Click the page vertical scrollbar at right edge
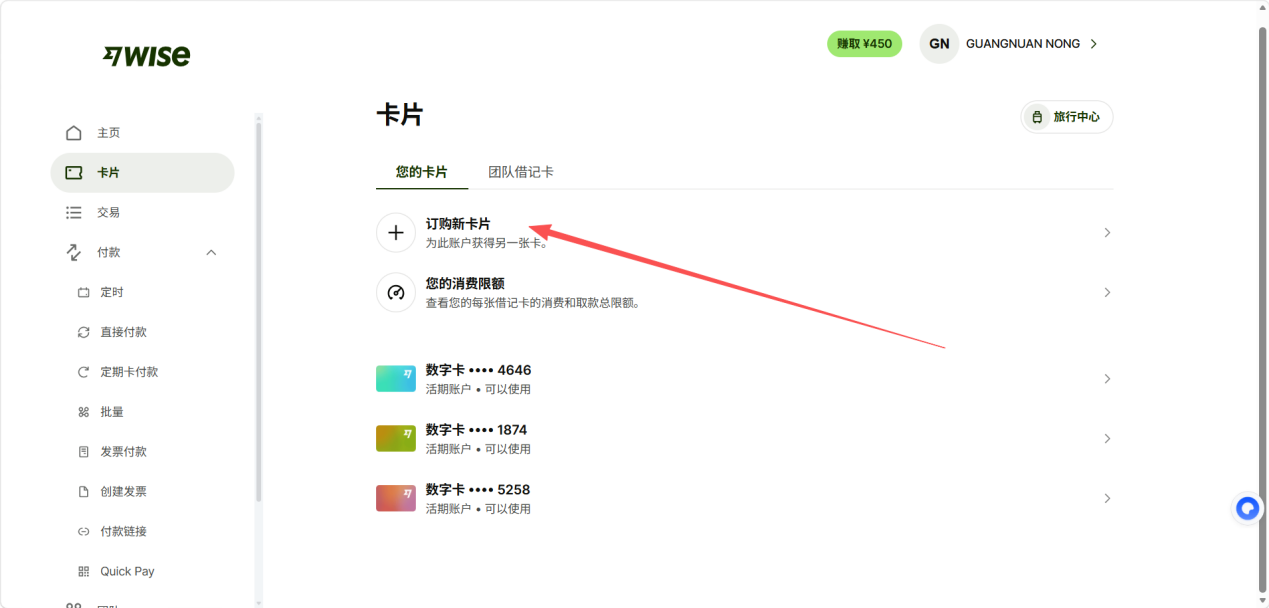The width and height of the screenshot is (1269, 608). [1262, 310]
